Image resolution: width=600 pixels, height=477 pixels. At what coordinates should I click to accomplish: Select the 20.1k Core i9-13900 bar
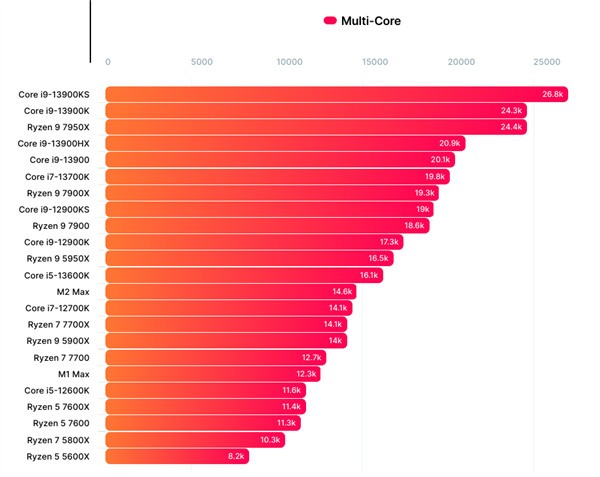click(x=280, y=160)
